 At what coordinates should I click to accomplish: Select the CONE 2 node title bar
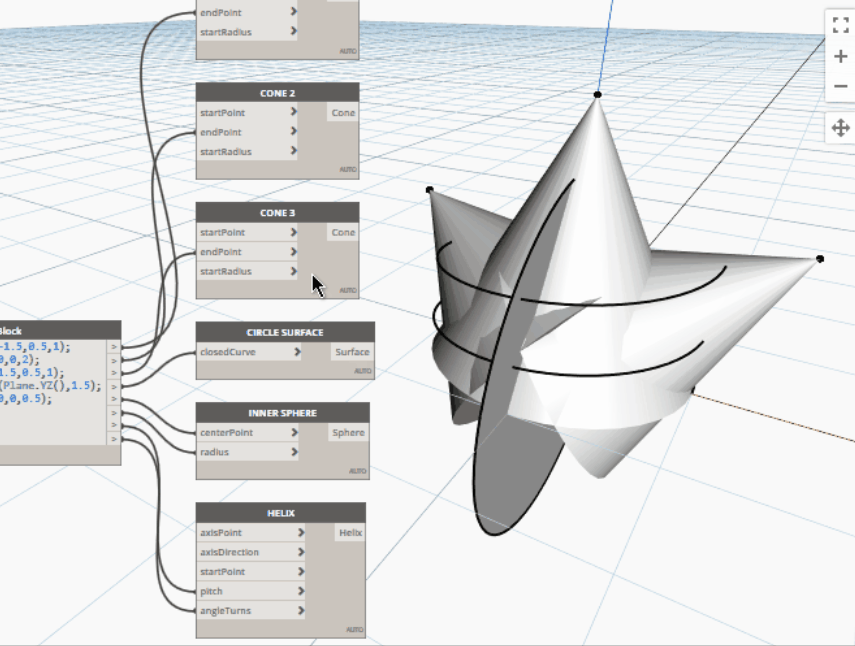pyautogui.click(x=278, y=93)
